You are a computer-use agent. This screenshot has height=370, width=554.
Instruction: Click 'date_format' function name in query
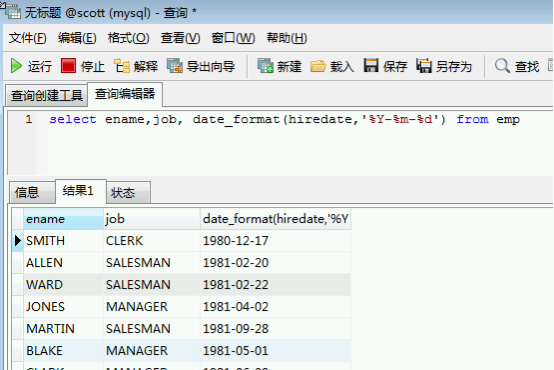(236, 119)
